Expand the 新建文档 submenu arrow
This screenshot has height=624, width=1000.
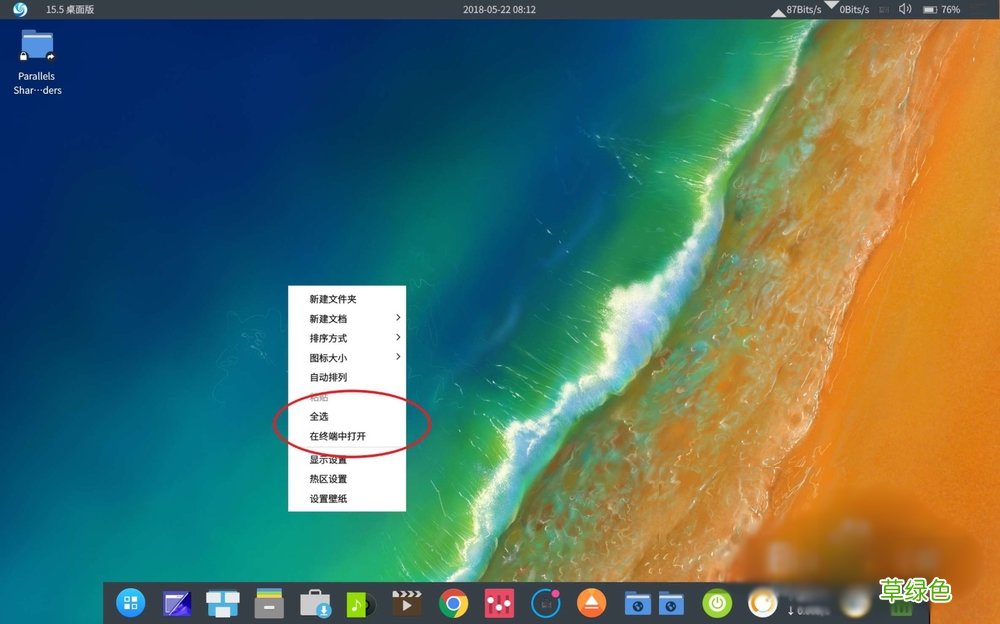pyautogui.click(x=396, y=318)
